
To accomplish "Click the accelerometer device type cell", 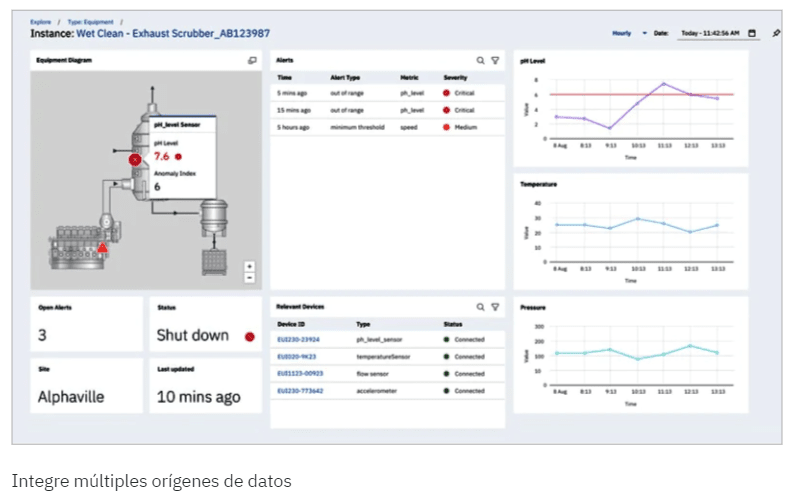I will click(x=376, y=391).
